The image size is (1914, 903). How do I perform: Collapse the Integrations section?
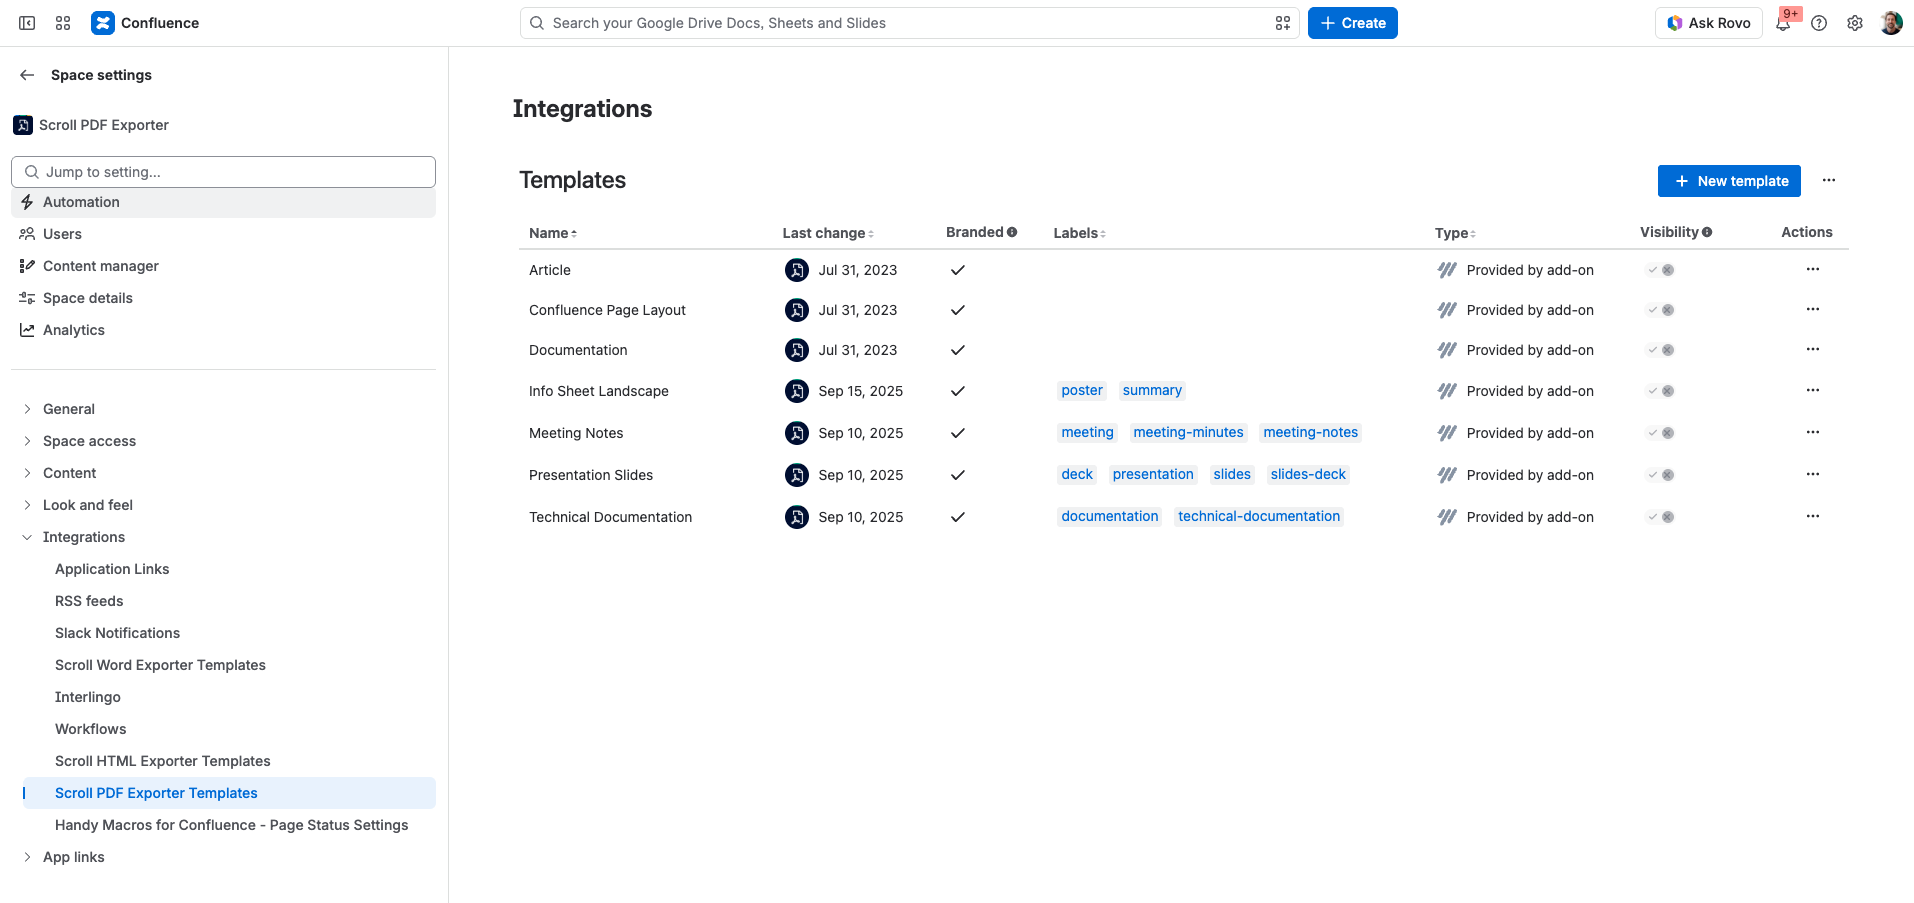coord(27,537)
